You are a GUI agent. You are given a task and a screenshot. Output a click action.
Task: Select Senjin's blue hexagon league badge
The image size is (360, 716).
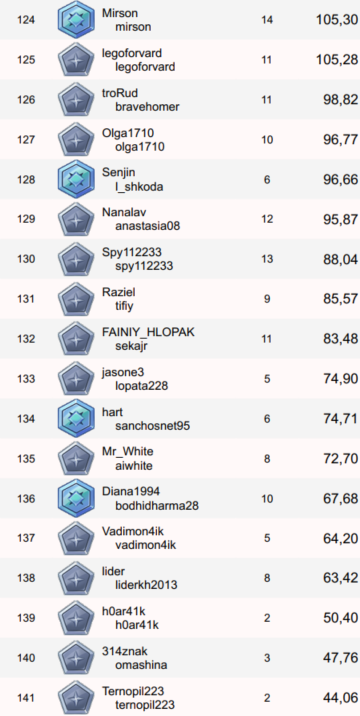click(76, 179)
